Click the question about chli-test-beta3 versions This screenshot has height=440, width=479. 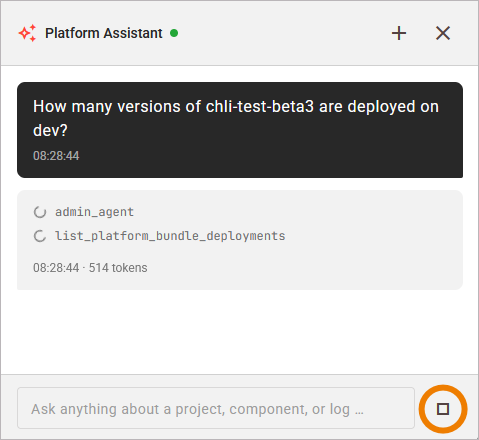tap(236, 118)
